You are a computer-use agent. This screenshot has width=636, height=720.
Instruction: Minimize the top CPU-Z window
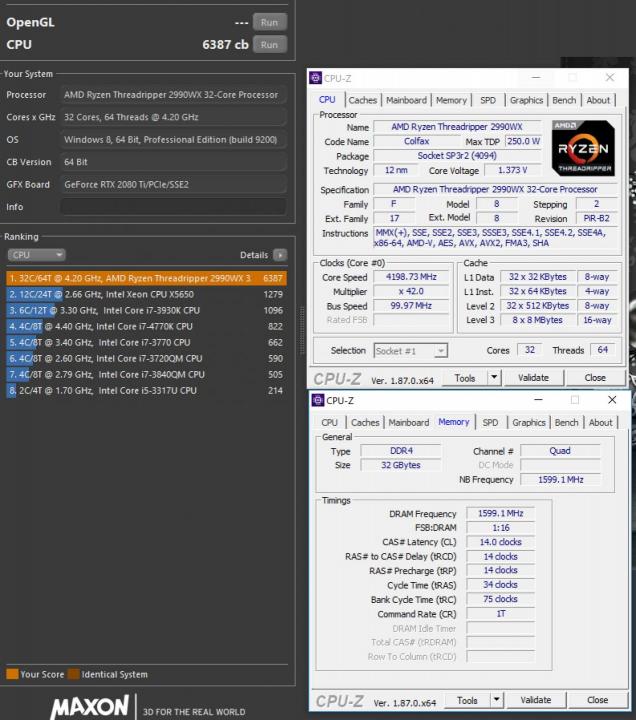click(536, 78)
